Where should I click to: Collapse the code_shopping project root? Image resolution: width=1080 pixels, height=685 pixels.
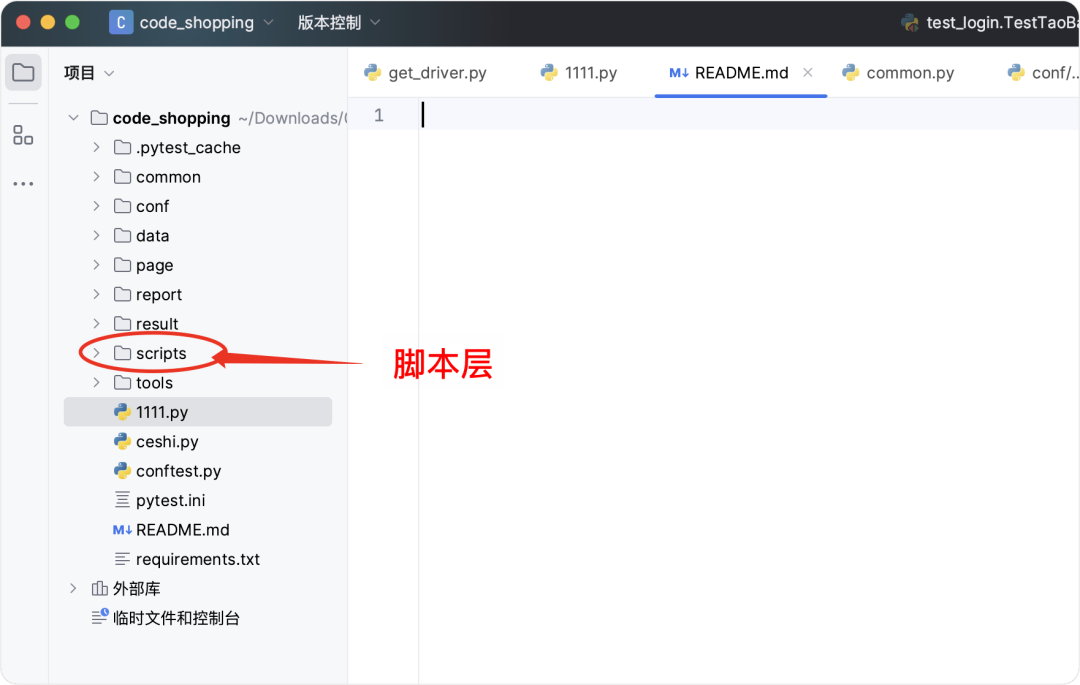point(72,117)
